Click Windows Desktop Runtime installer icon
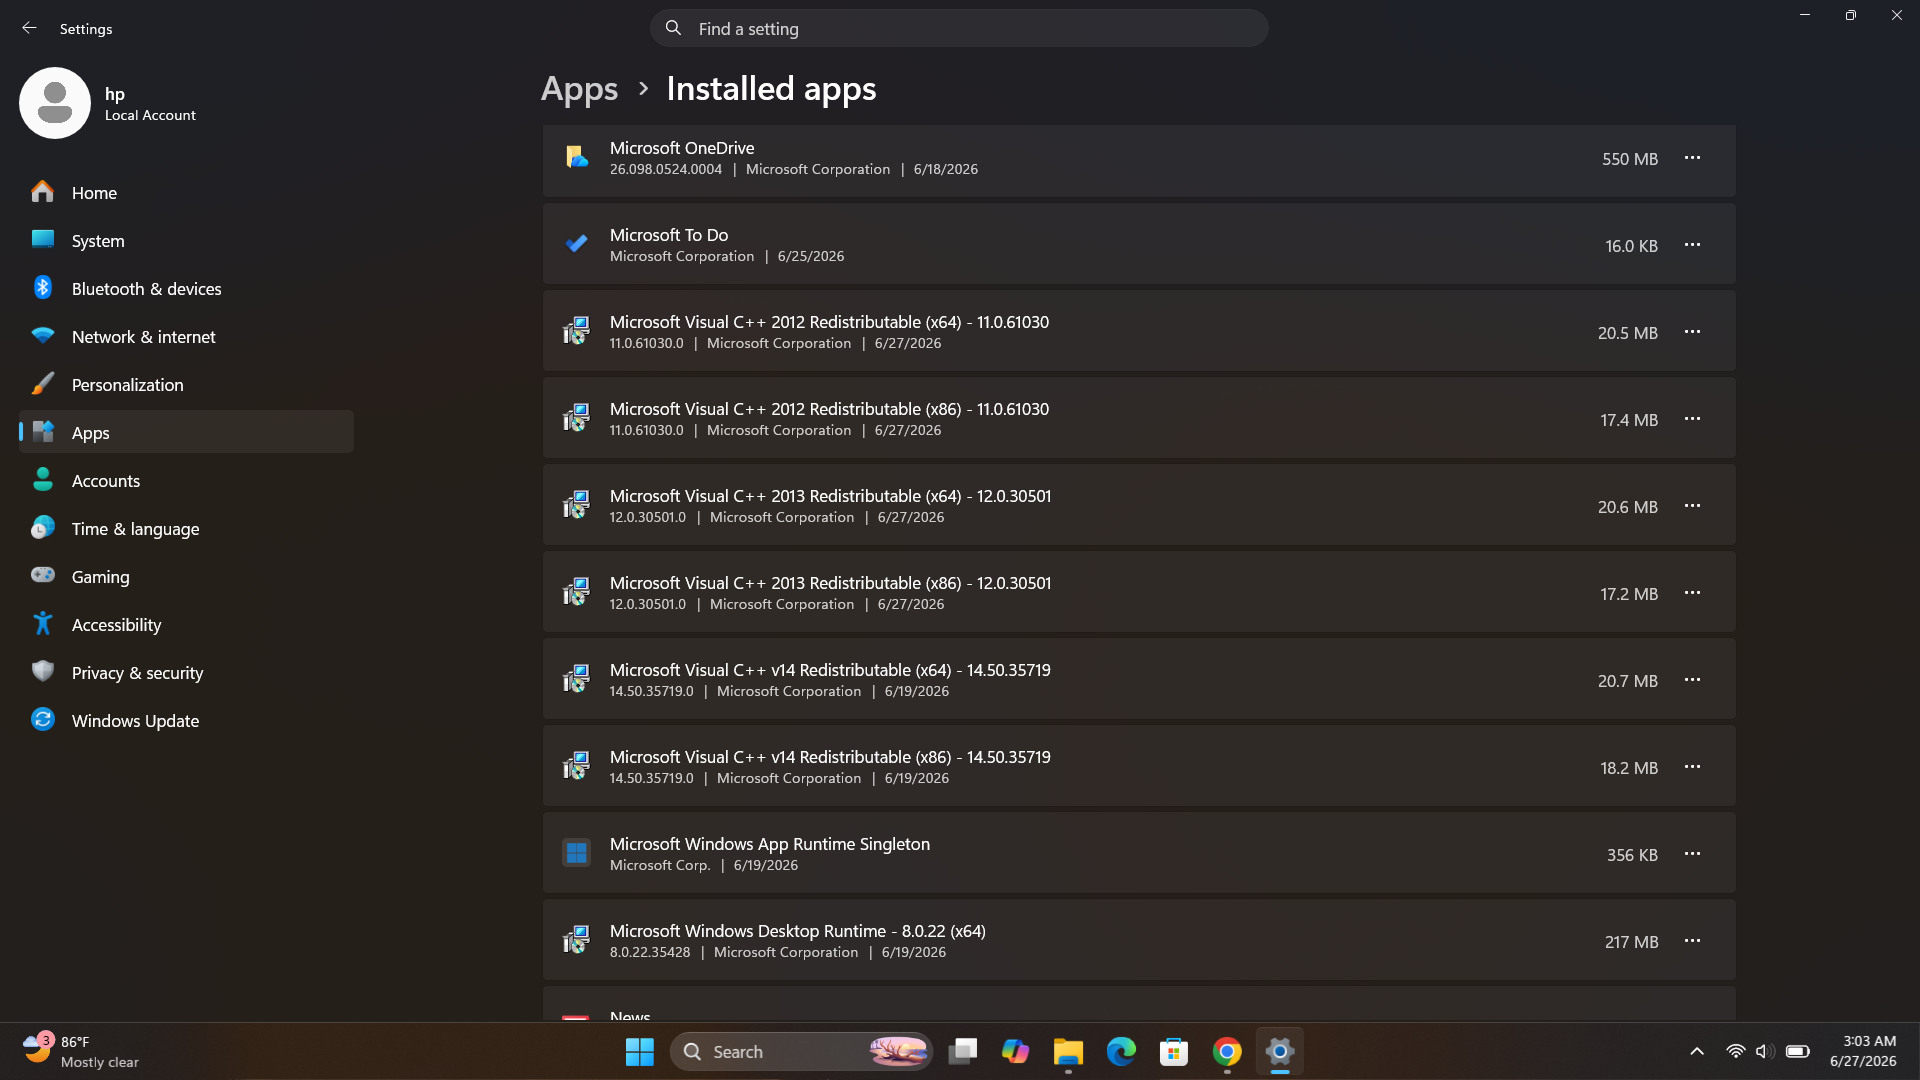This screenshot has height=1080, width=1920. click(576, 940)
